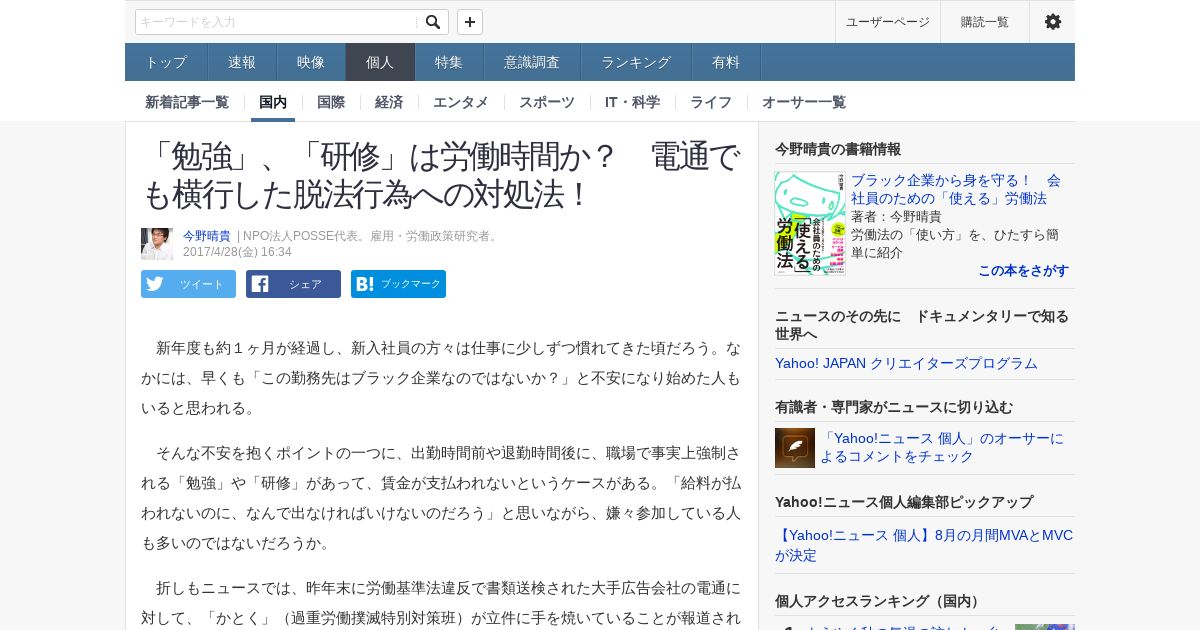Switch to the 速報 tab

[x=242, y=62]
